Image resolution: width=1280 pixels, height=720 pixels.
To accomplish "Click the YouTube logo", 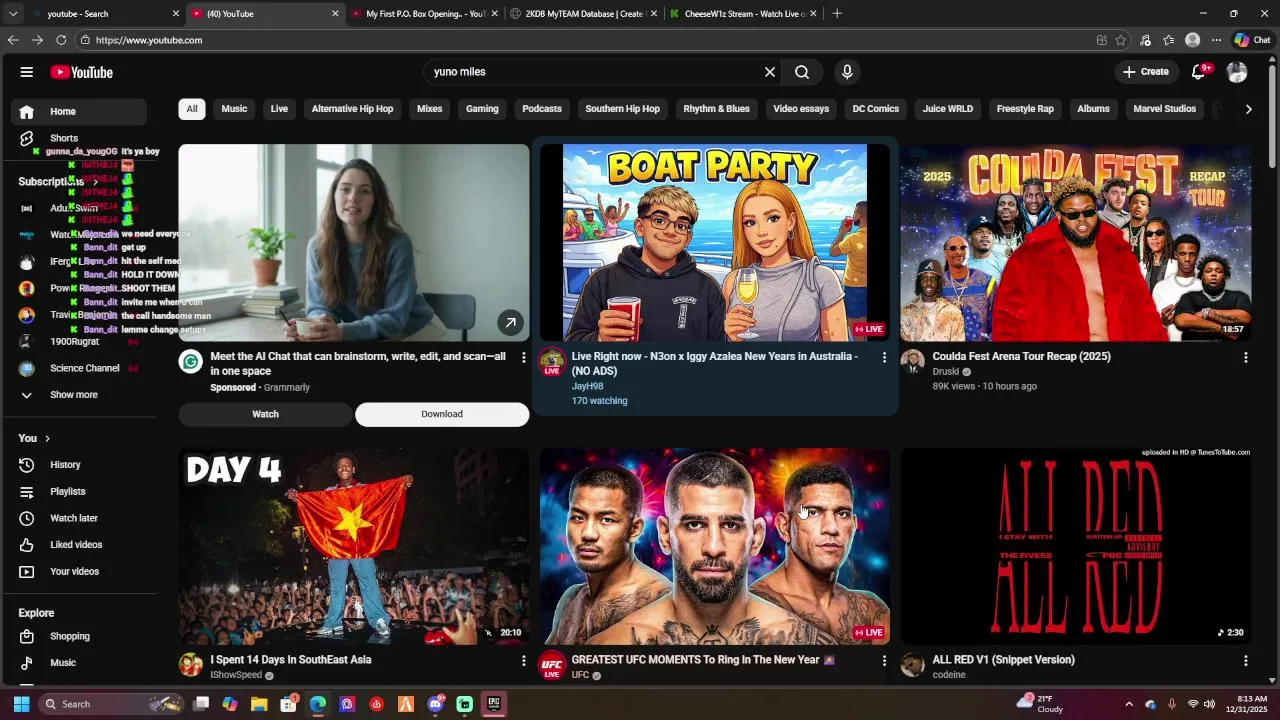I will pos(82,72).
